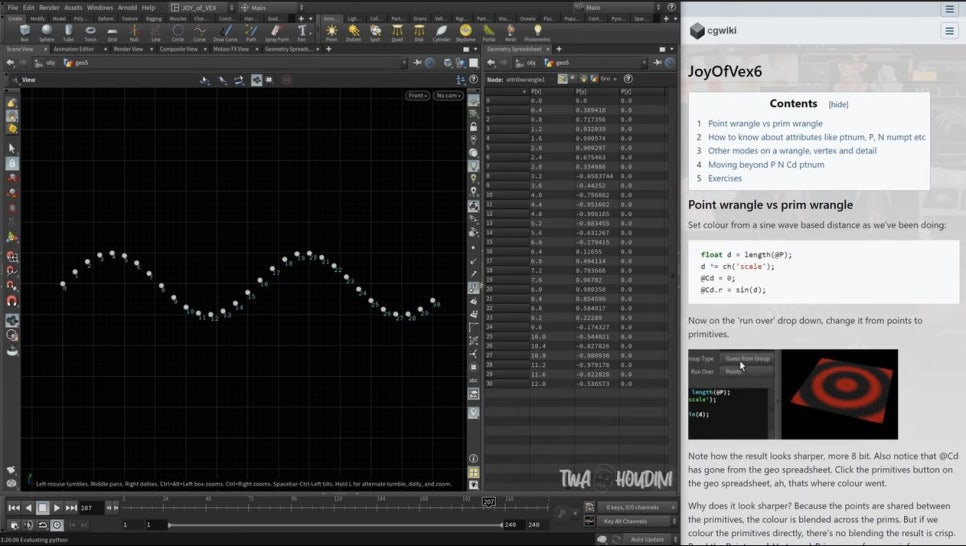This screenshot has height=546, width=966.
Task: Toggle the viewport lock camera icon
Action: click(473, 127)
